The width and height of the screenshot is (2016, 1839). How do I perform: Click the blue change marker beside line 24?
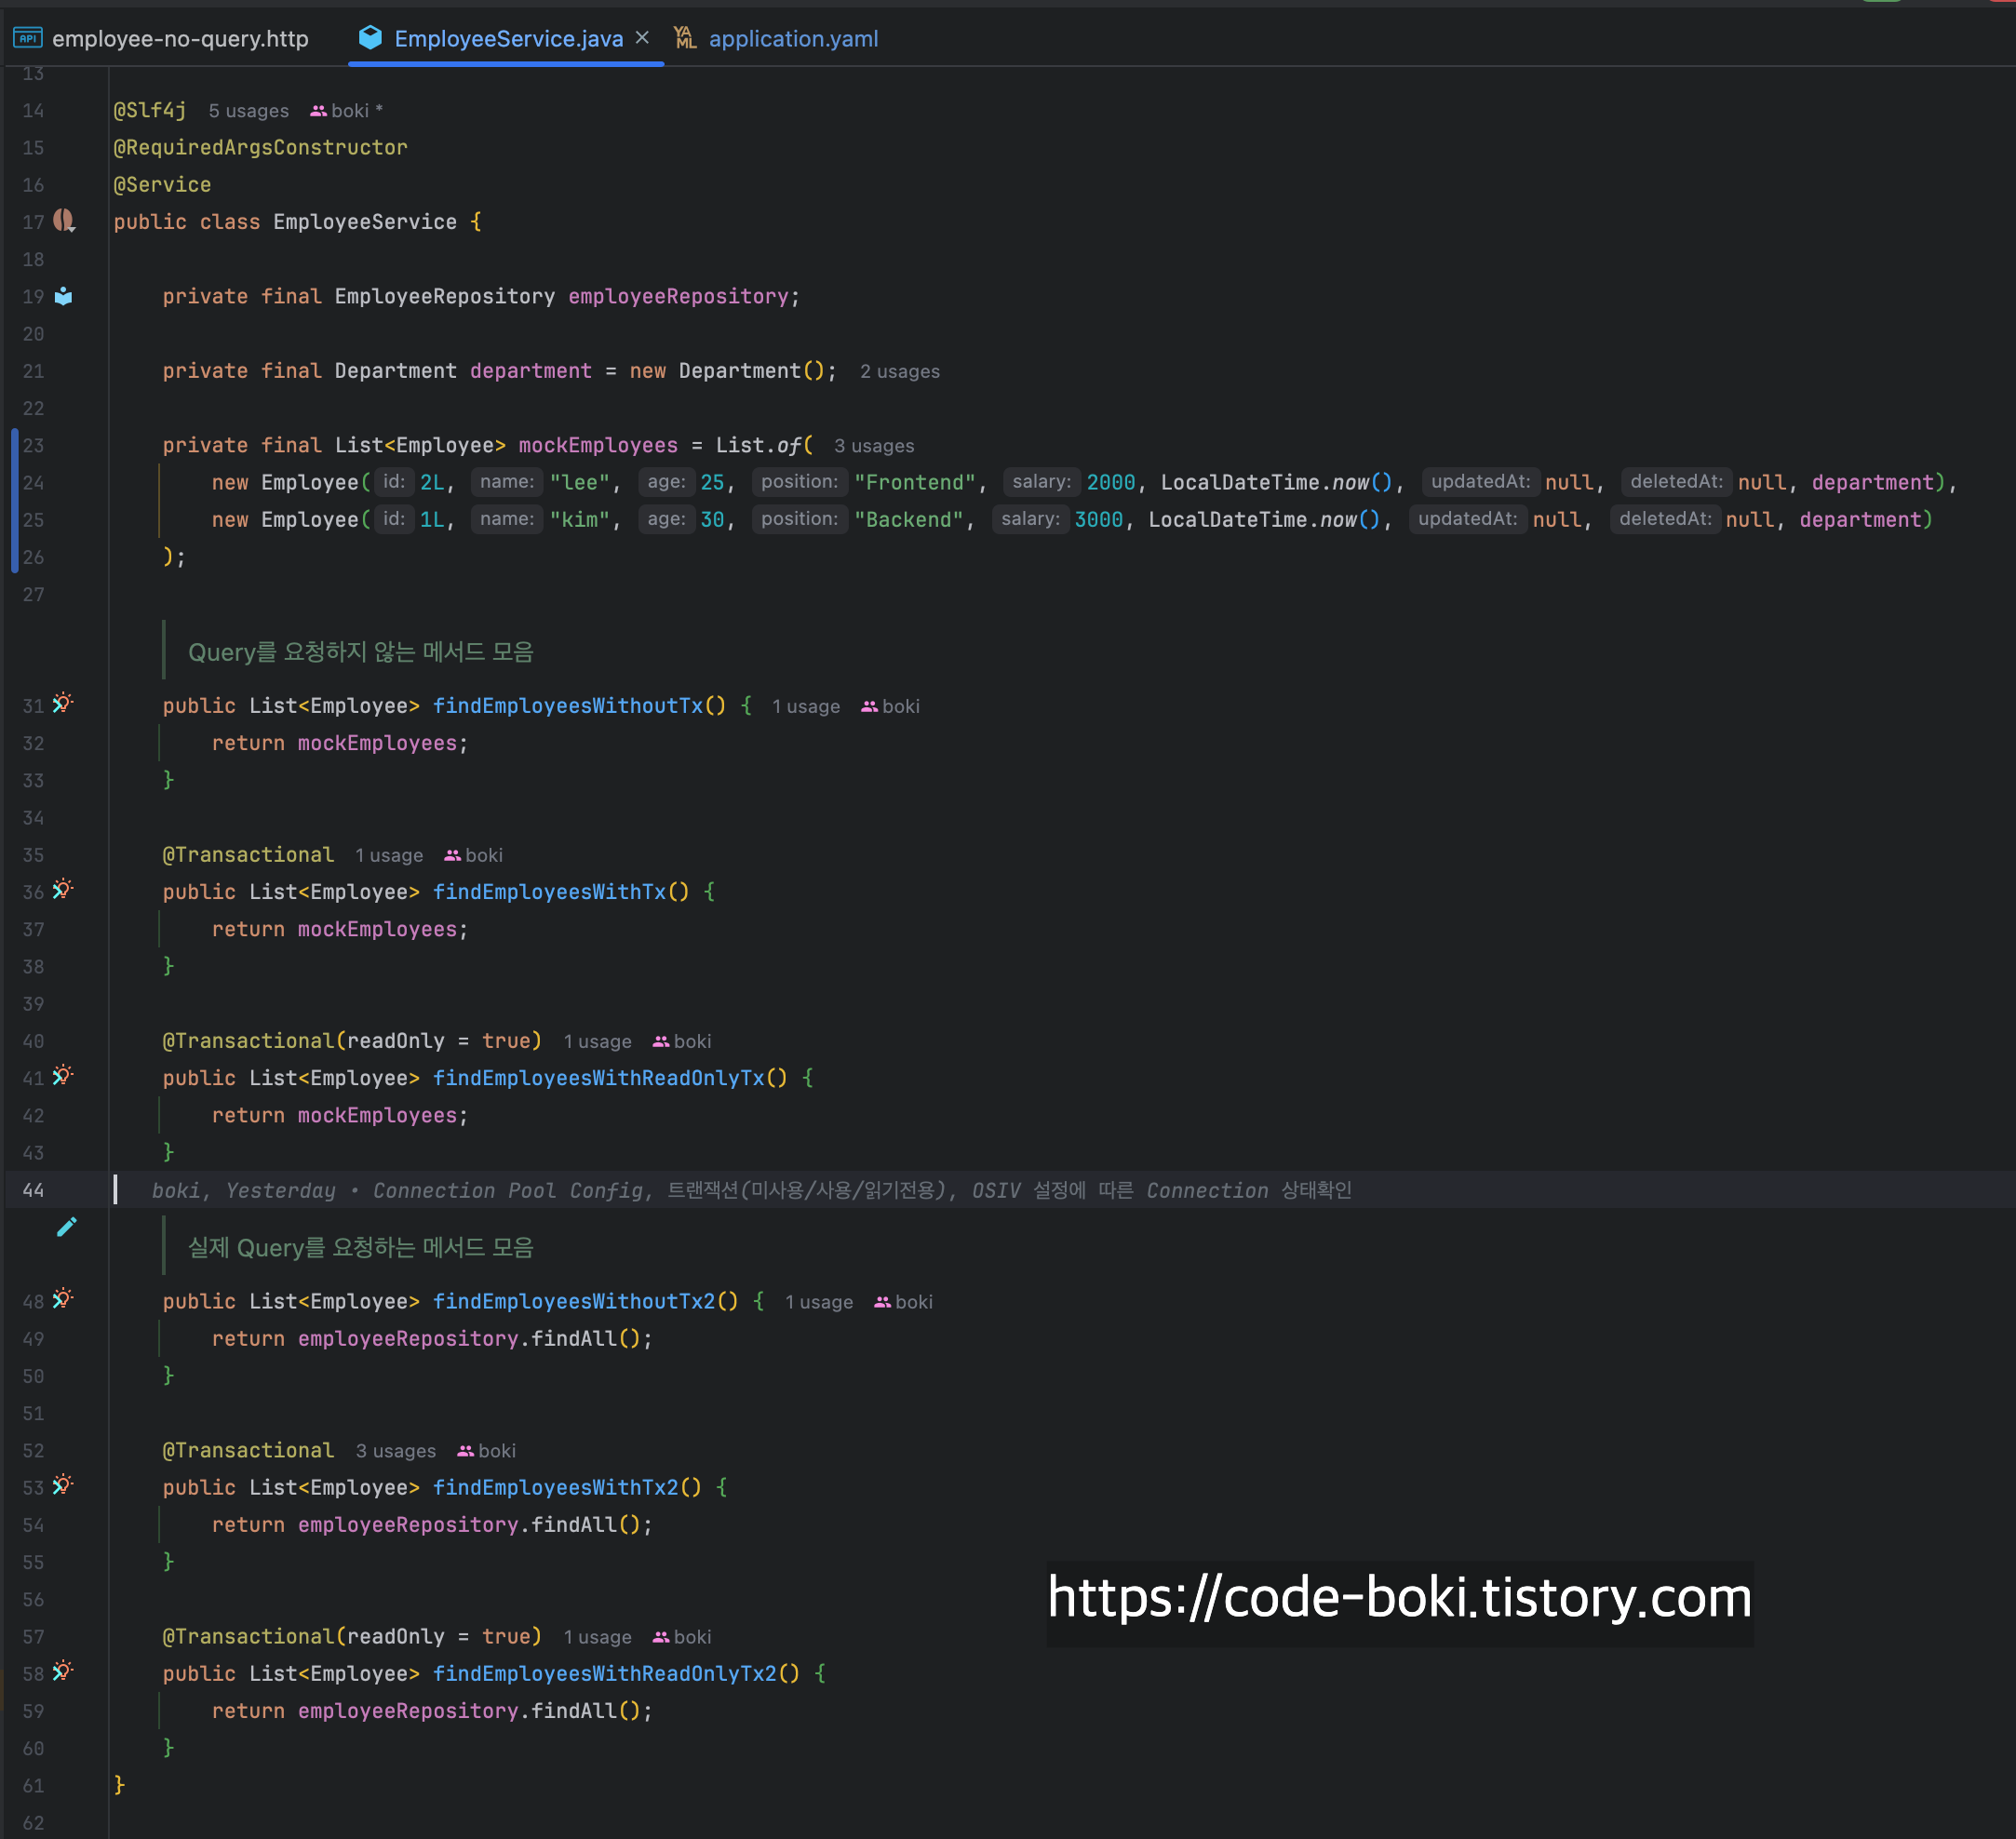point(15,483)
